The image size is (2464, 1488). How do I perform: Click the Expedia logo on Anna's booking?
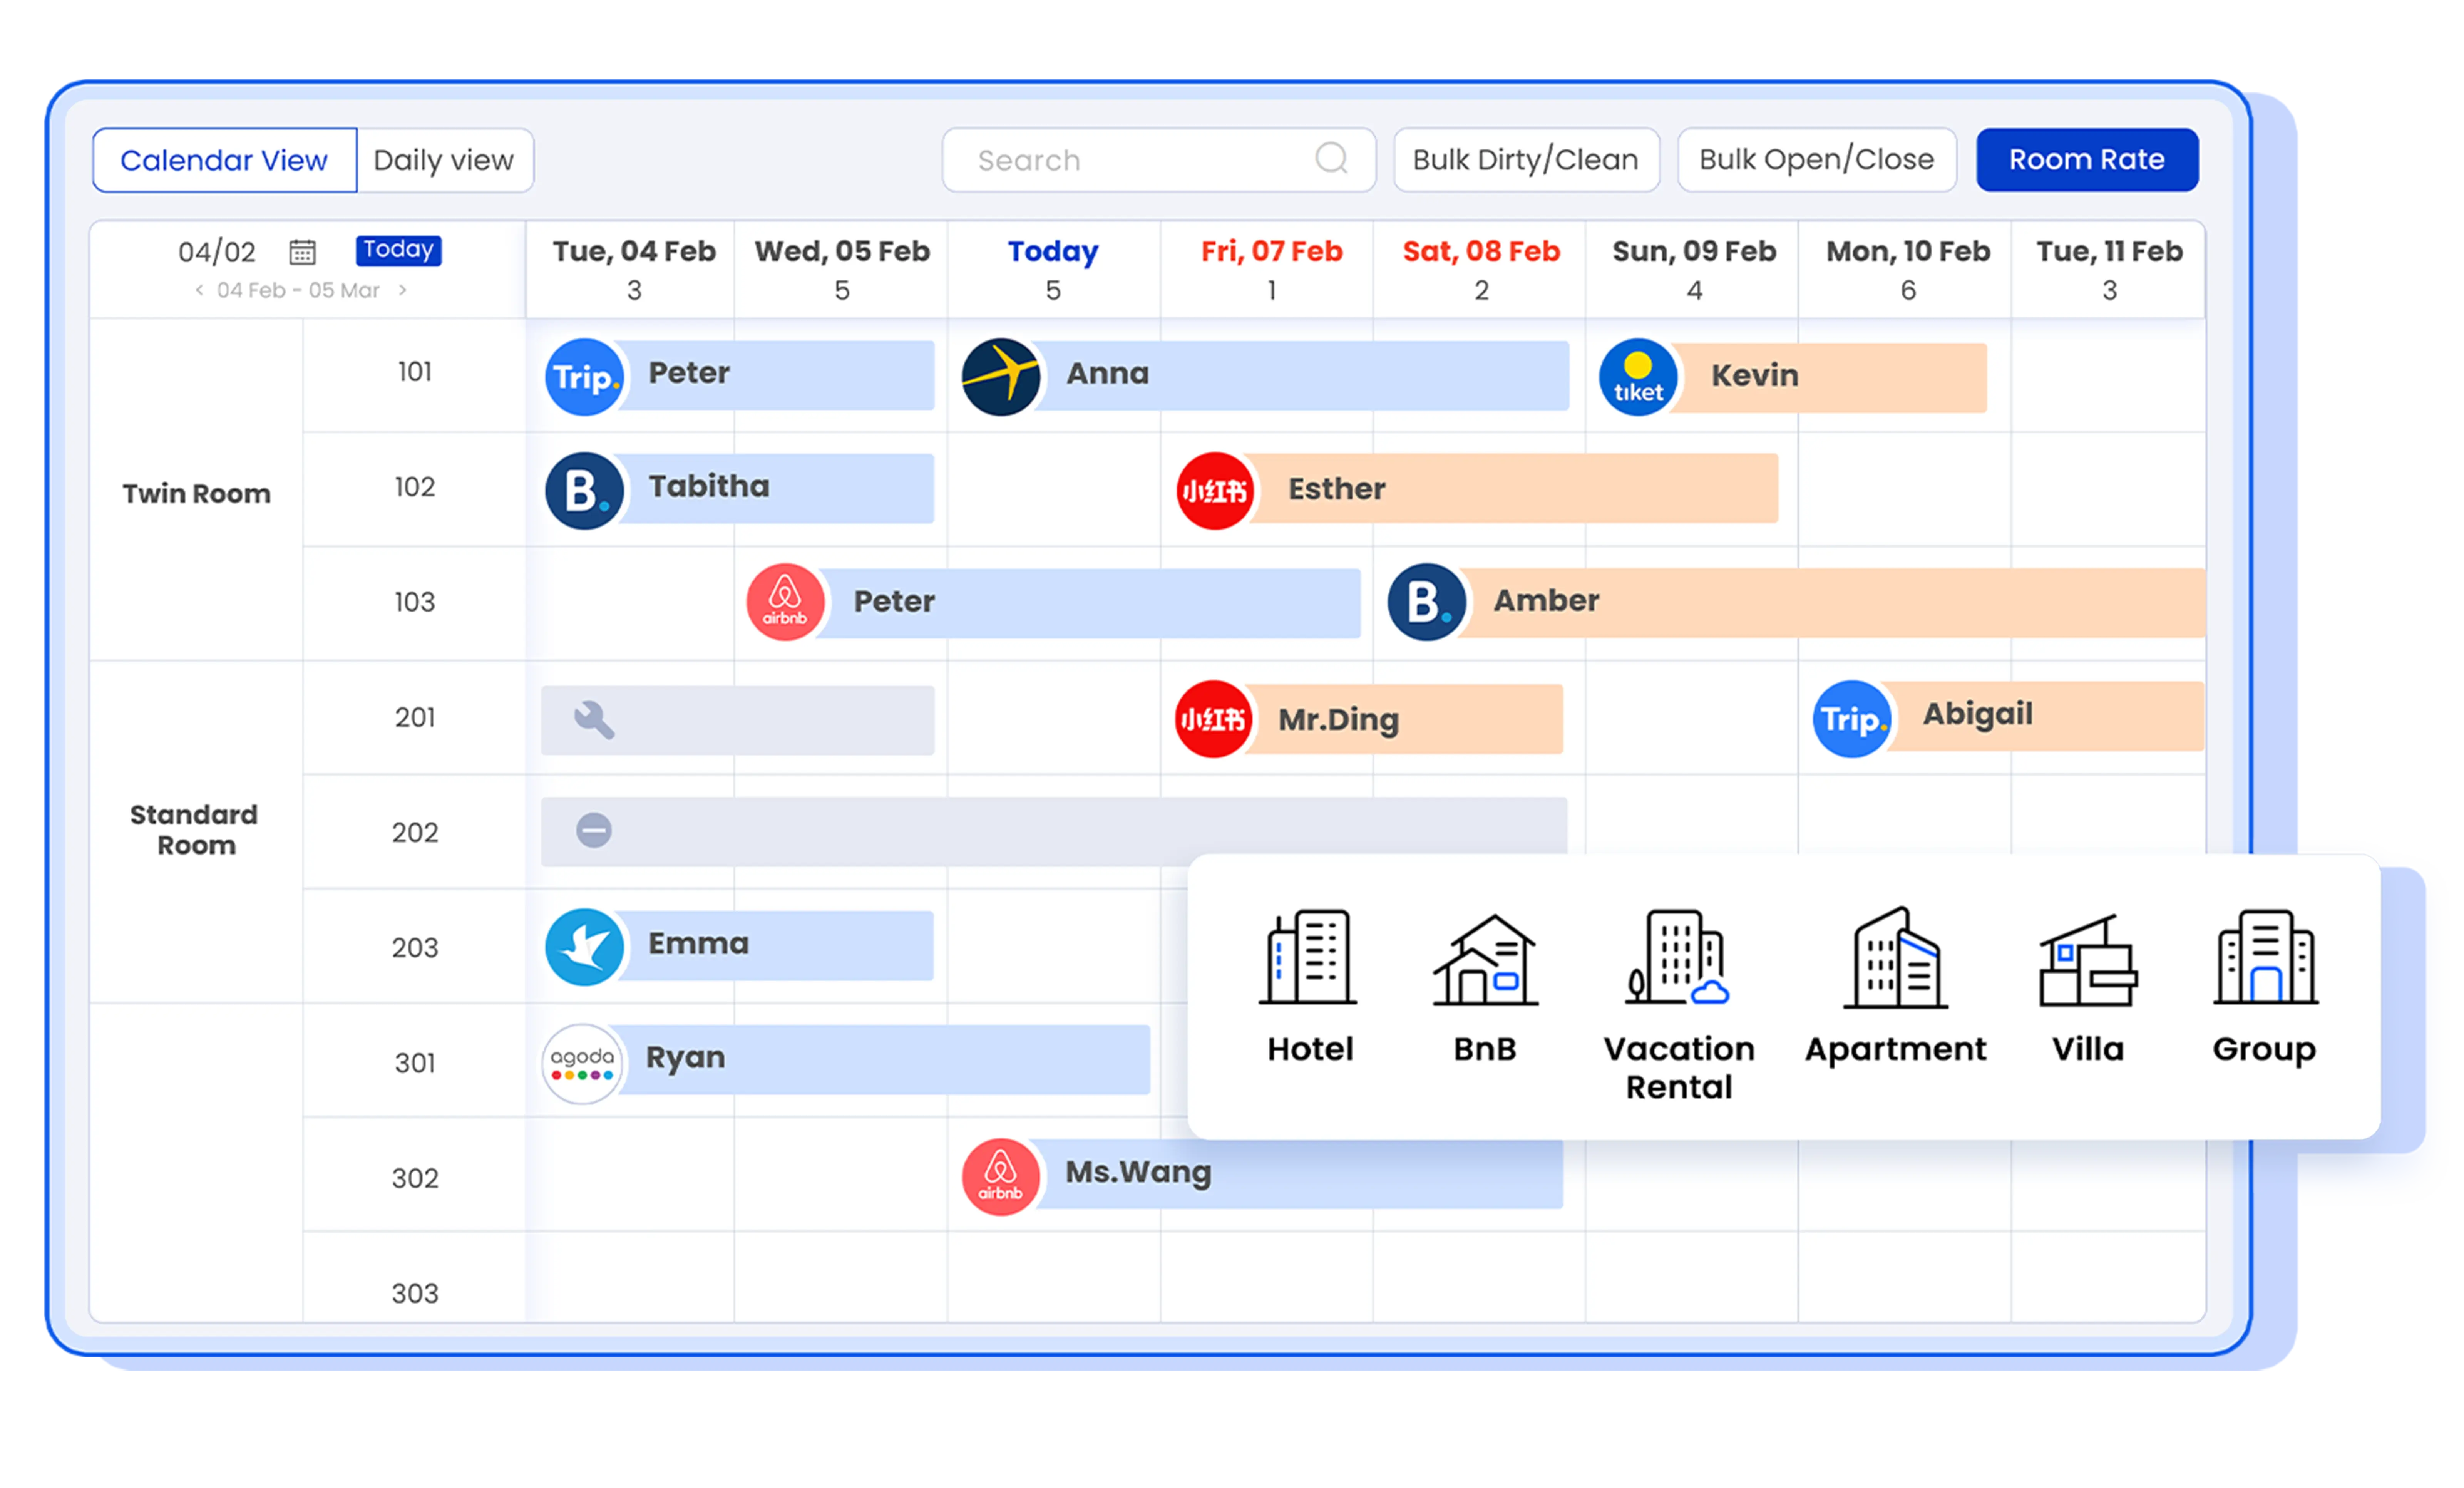[x=1001, y=377]
